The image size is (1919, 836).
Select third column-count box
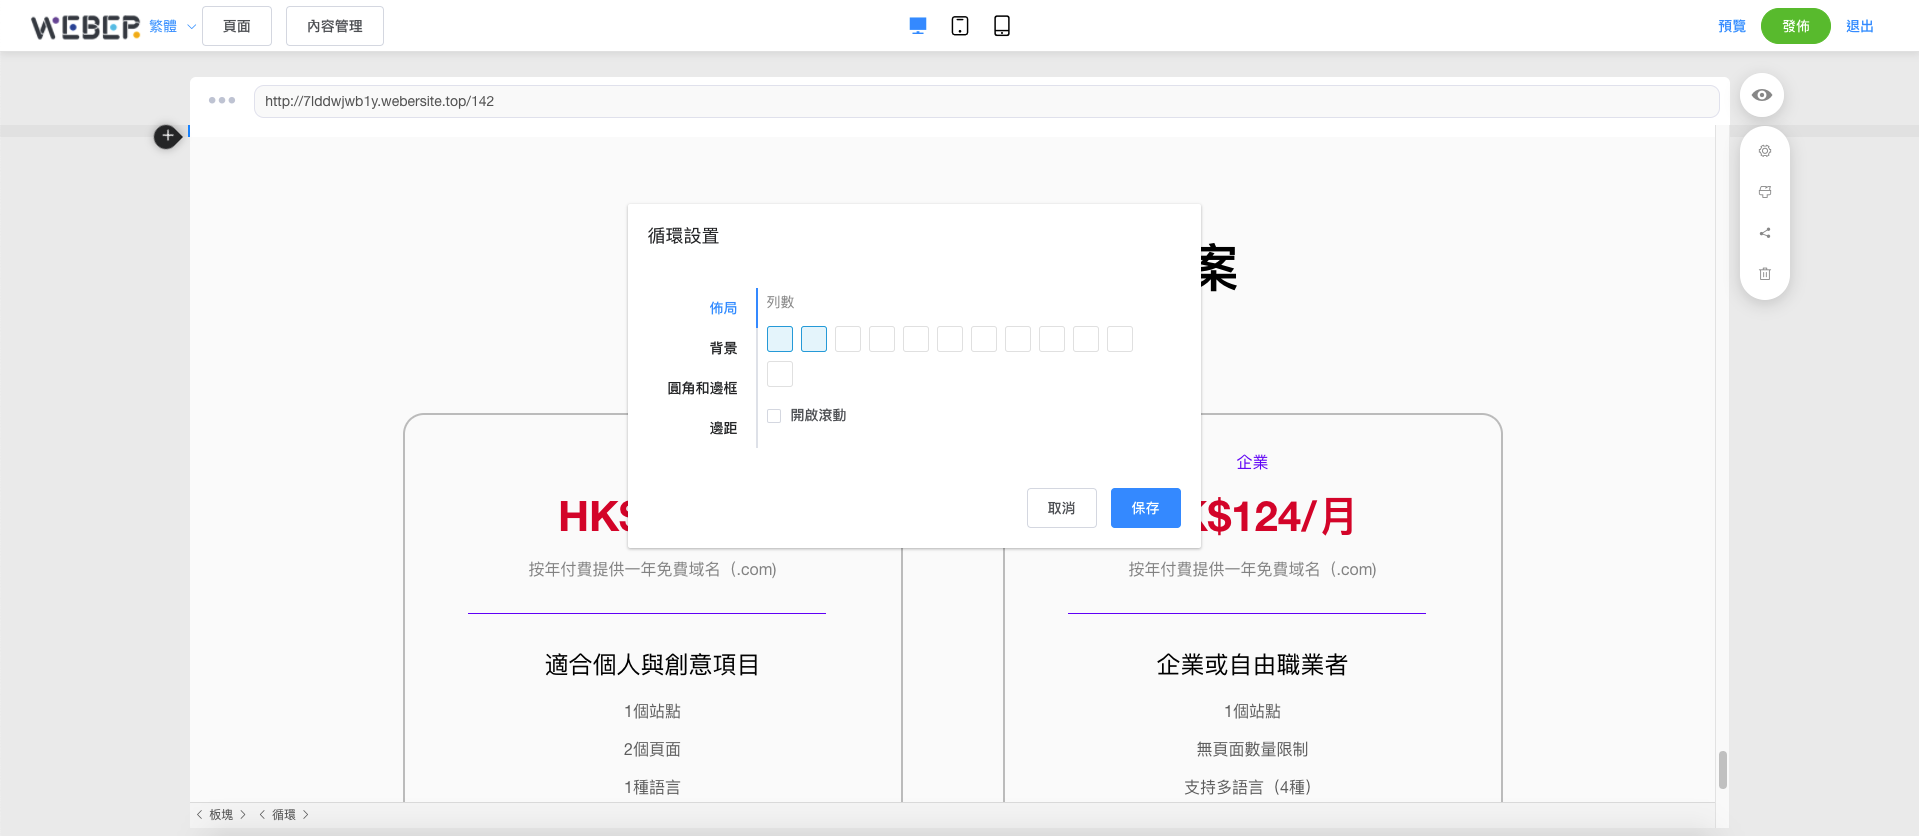click(x=848, y=339)
